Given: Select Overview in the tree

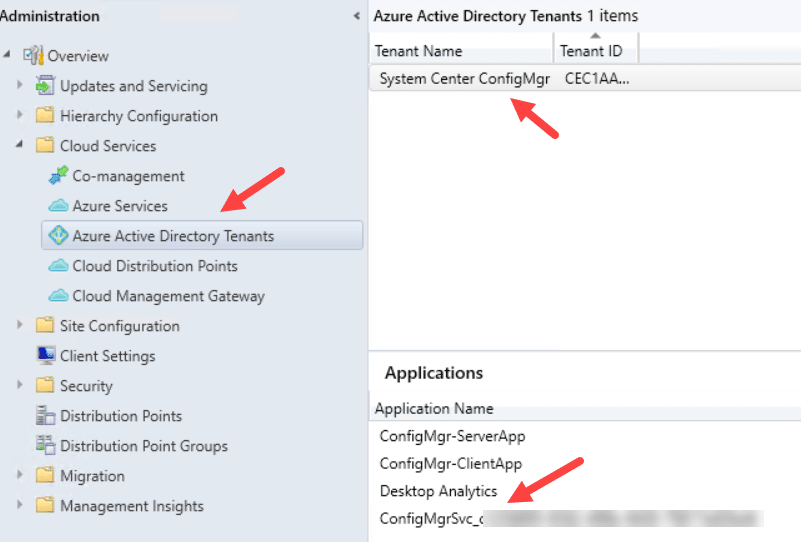Looking at the screenshot, I should [x=78, y=56].
